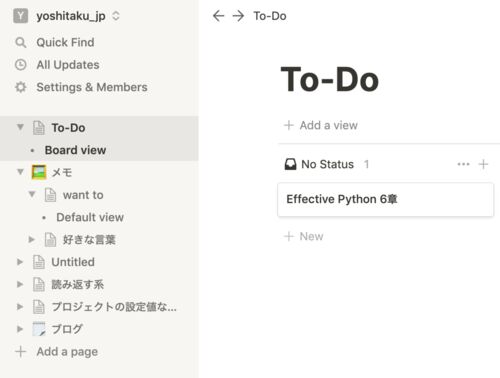Click the back arrow navigation icon

pos(218,16)
